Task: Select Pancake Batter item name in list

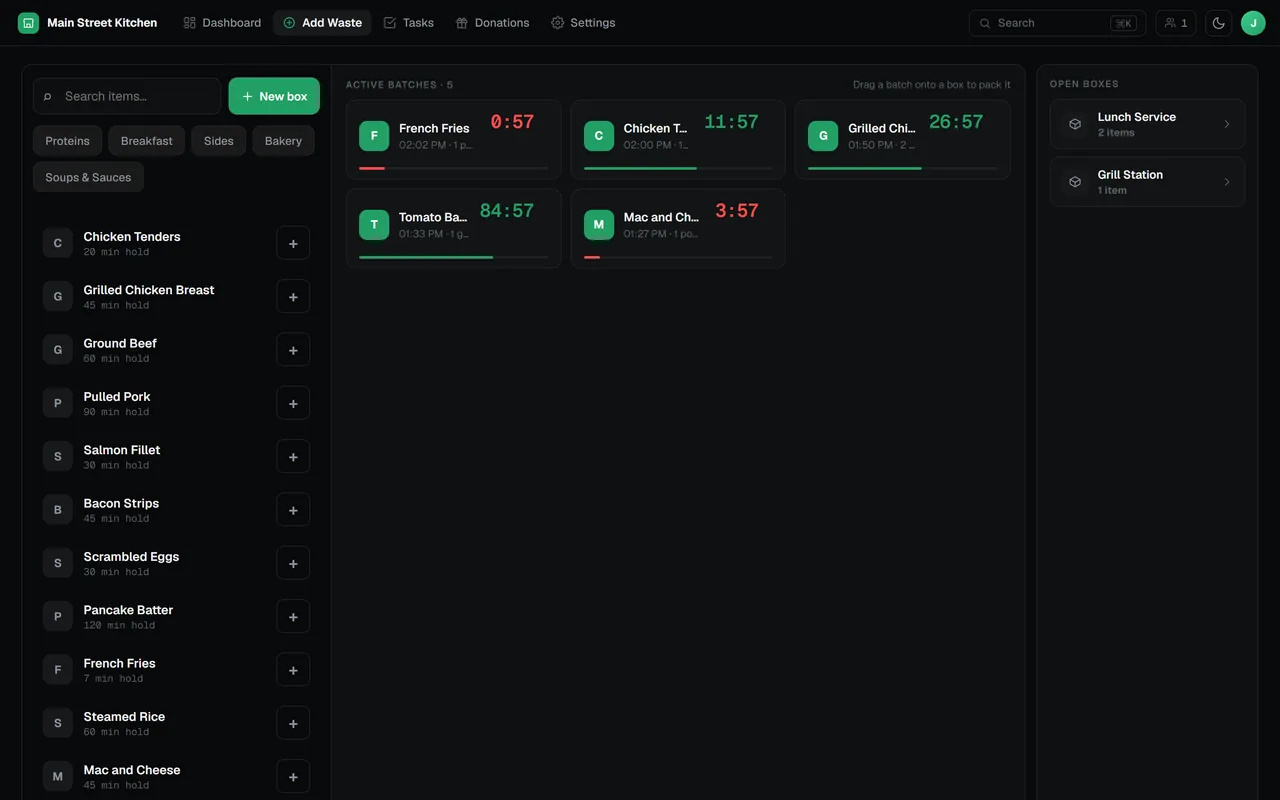Action: [128, 610]
